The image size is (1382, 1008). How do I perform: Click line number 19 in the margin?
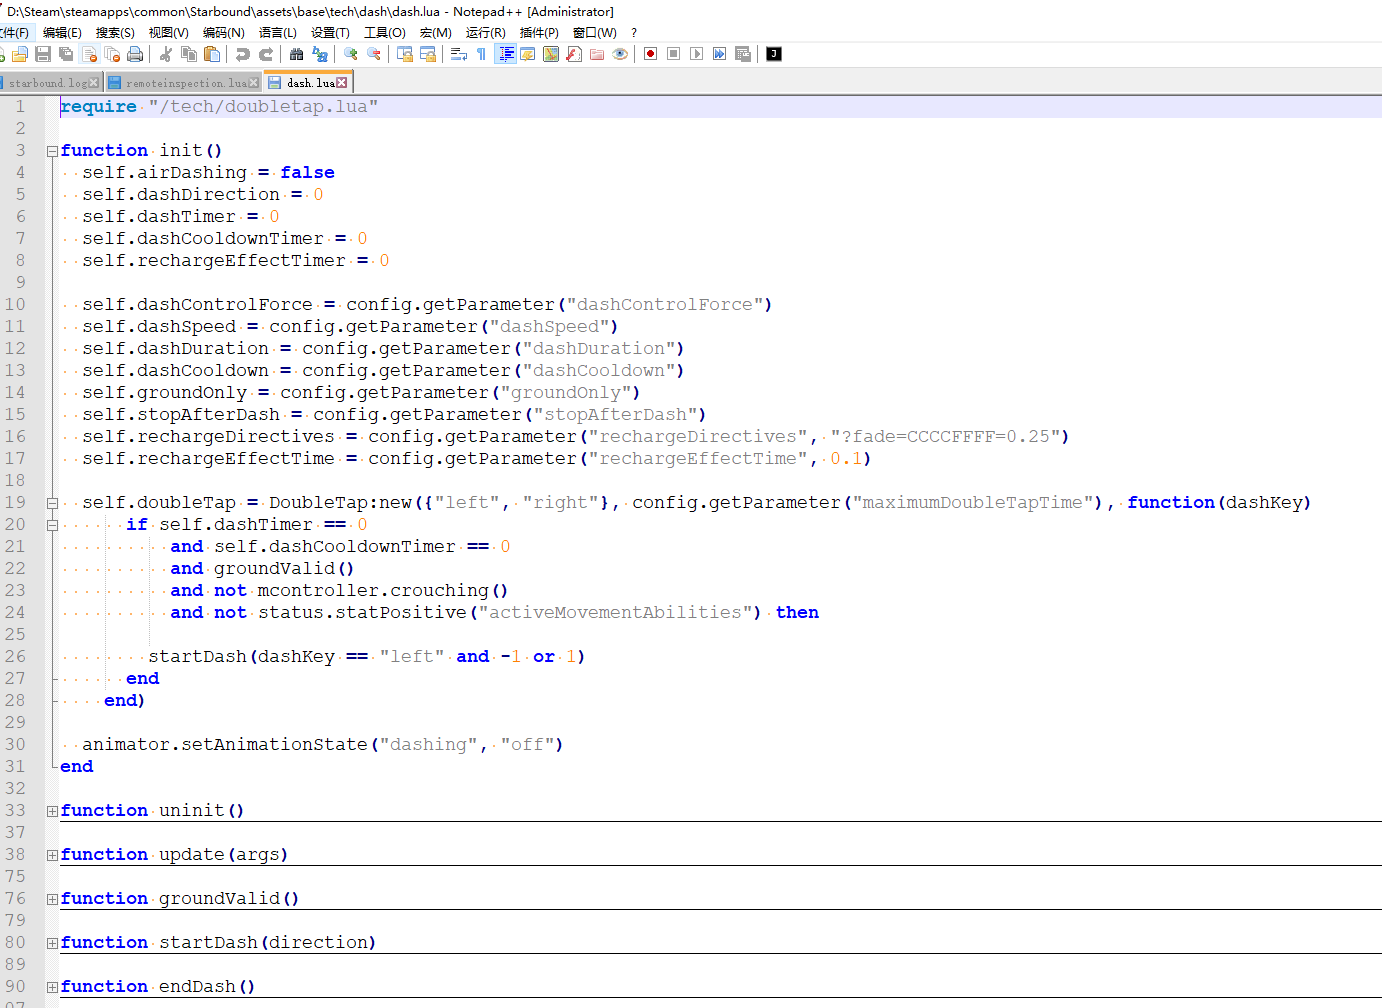pyautogui.click(x=15, y=503)
